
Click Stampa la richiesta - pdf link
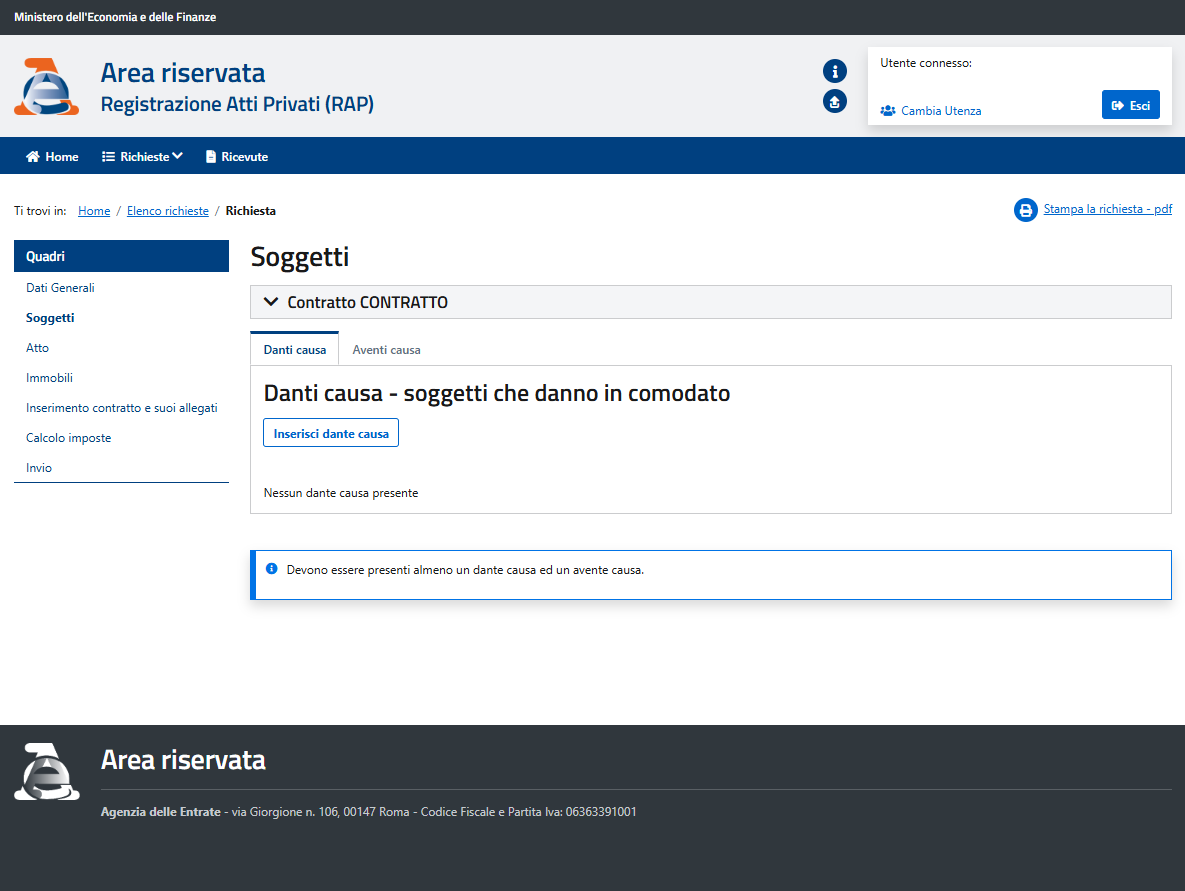click(1108, 209)
